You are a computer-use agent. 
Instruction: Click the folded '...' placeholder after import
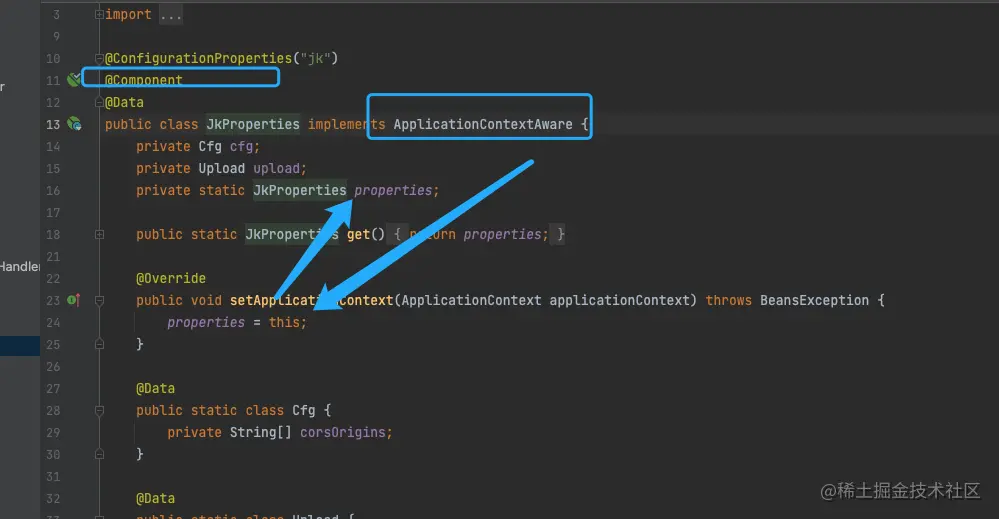tap(171, 15)
